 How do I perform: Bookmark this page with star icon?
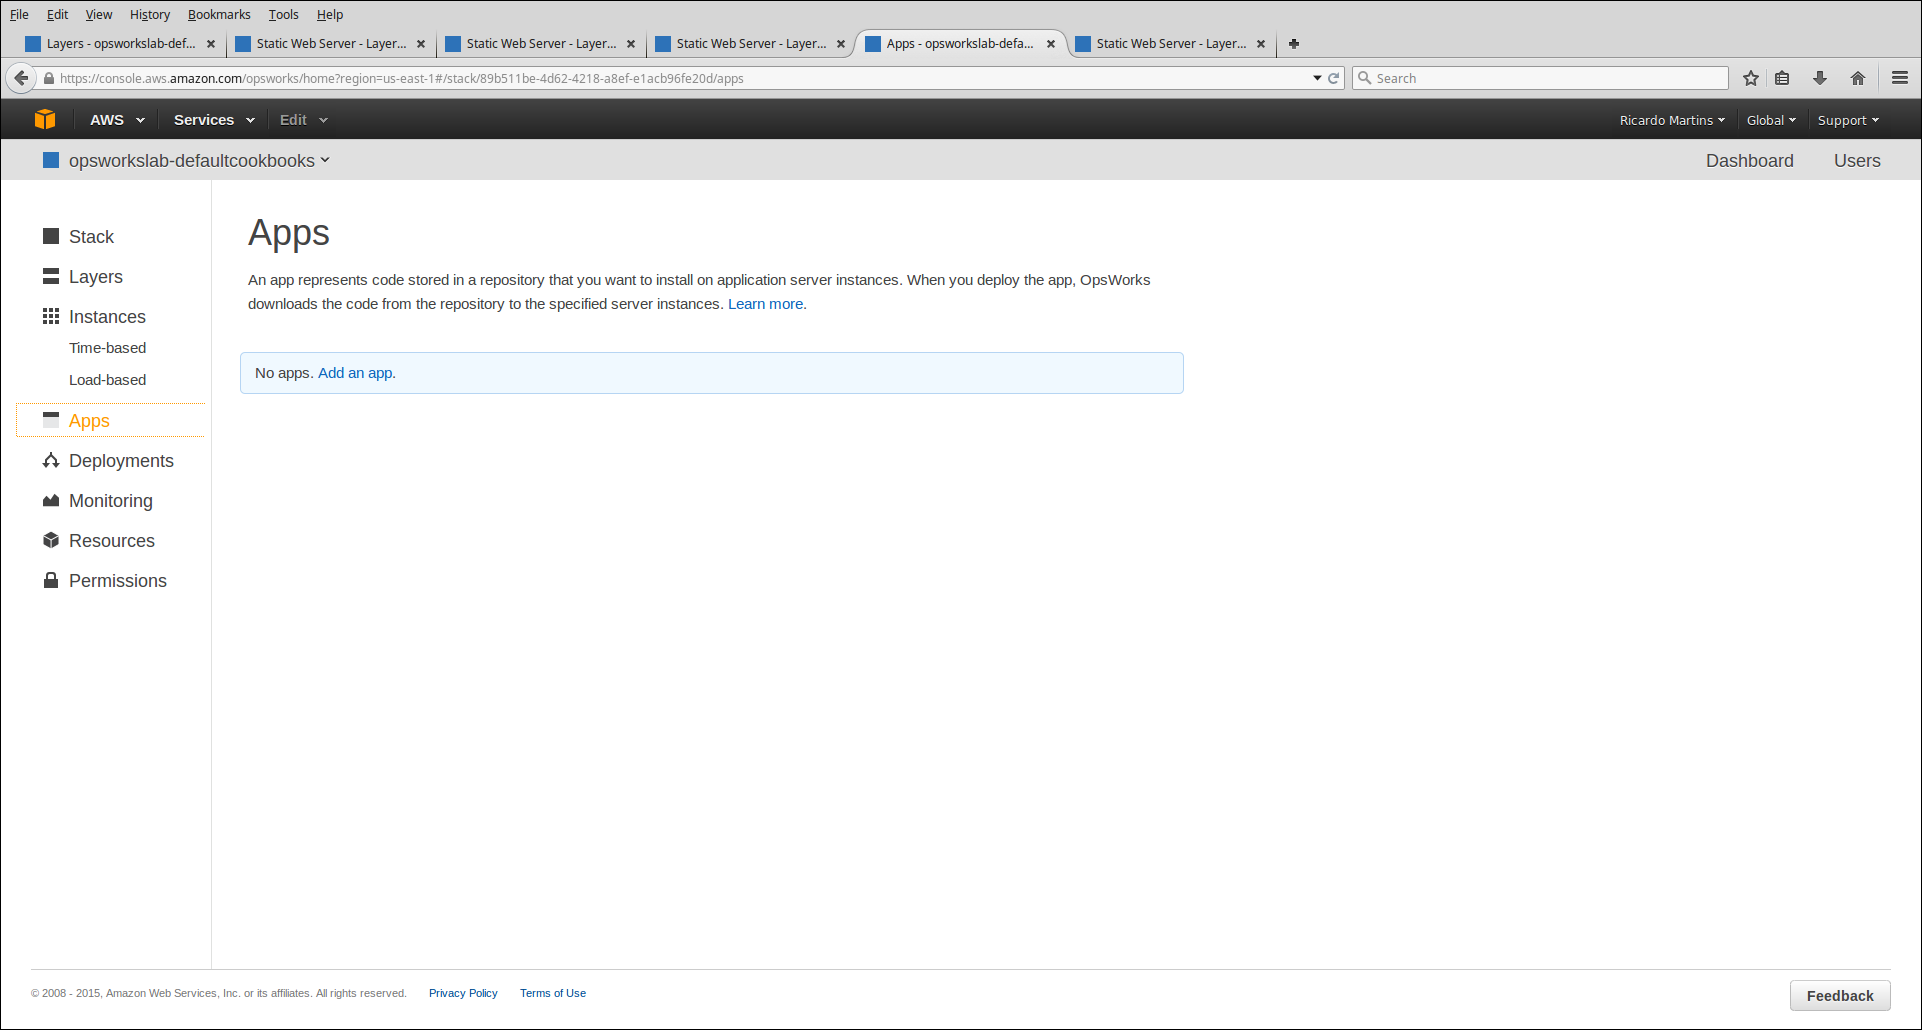(x=1751, y=78)
